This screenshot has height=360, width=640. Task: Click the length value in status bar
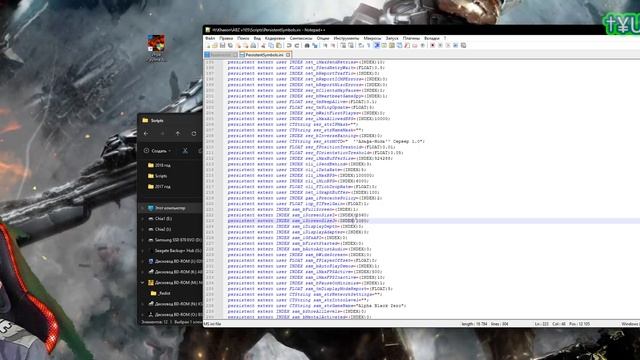point(475,324)
